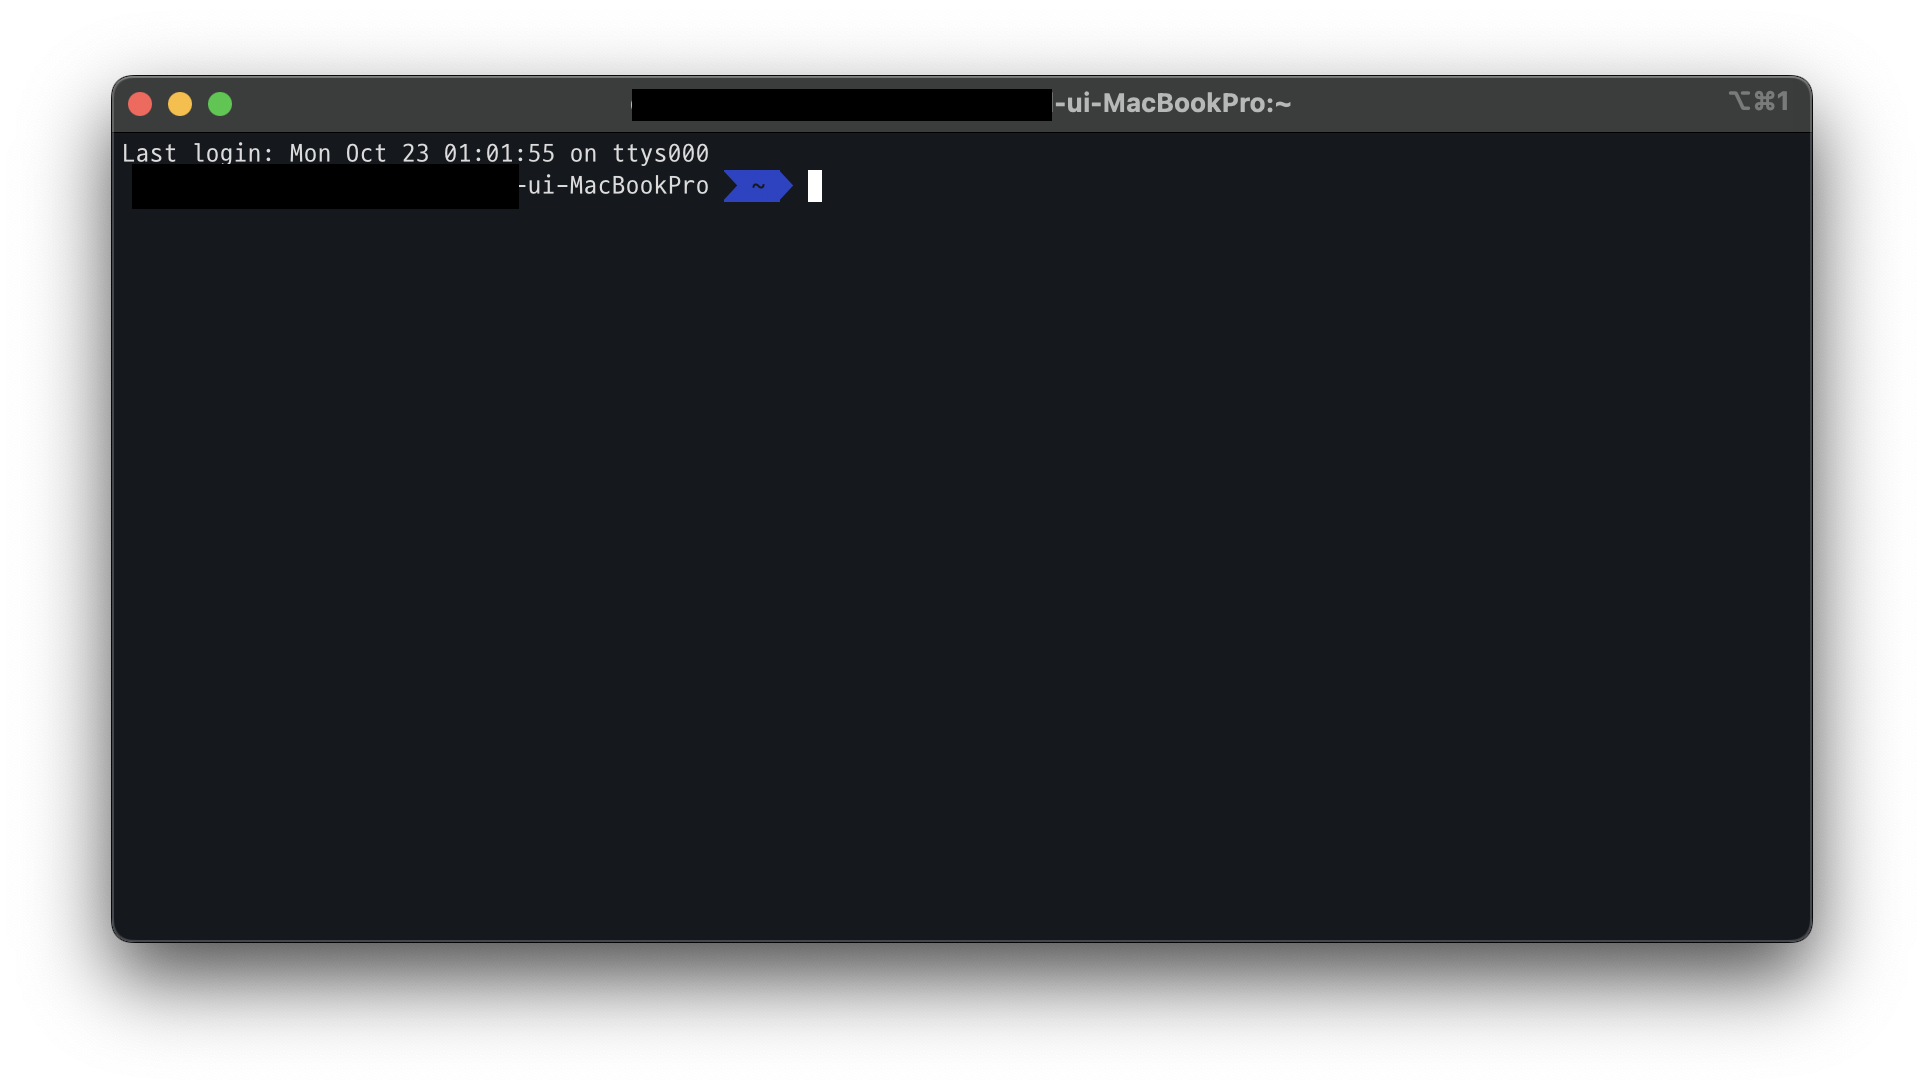Click empty terminal area below the prompt
This screenshot has height=1090, width=1924.
point(960,560)
